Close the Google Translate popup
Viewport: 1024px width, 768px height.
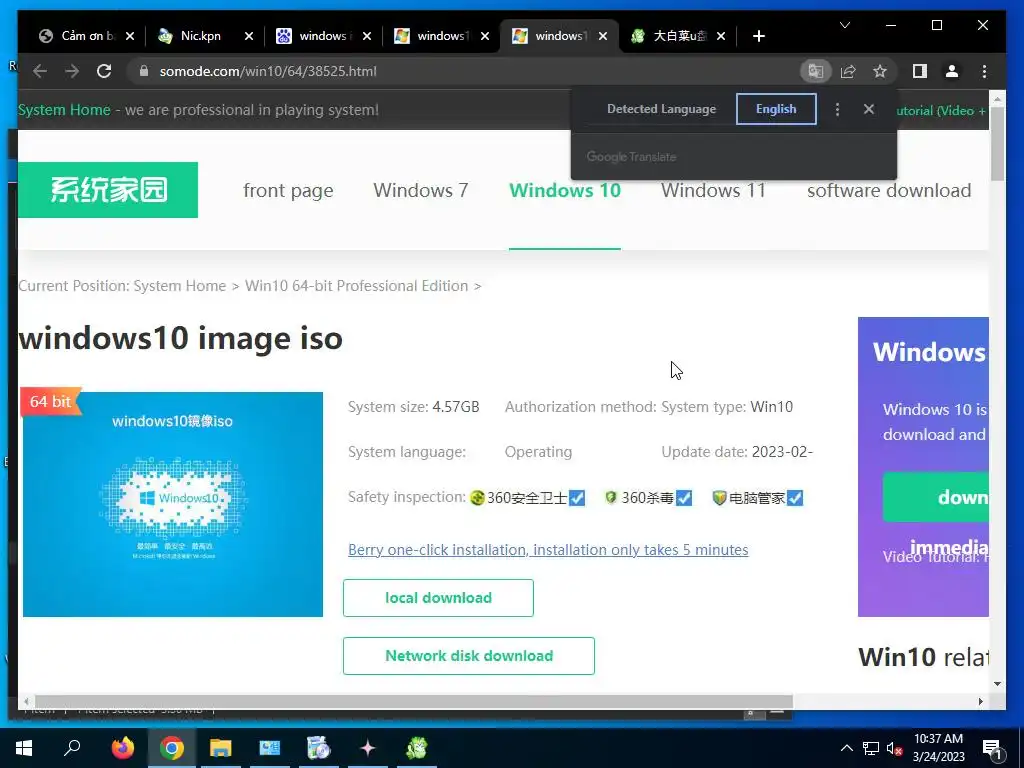point(869,109)
